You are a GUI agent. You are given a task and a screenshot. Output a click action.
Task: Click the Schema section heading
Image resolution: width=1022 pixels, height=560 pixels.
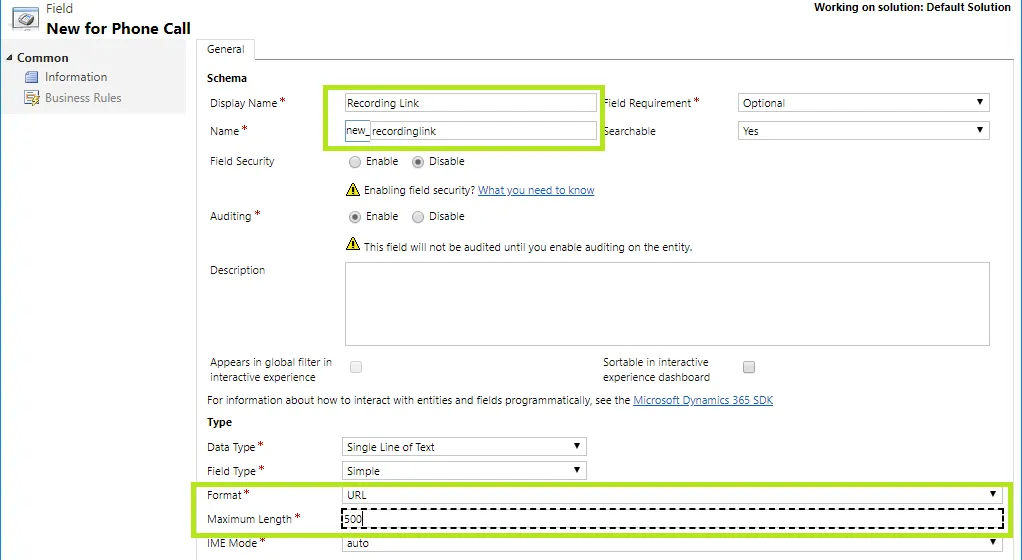227,78
